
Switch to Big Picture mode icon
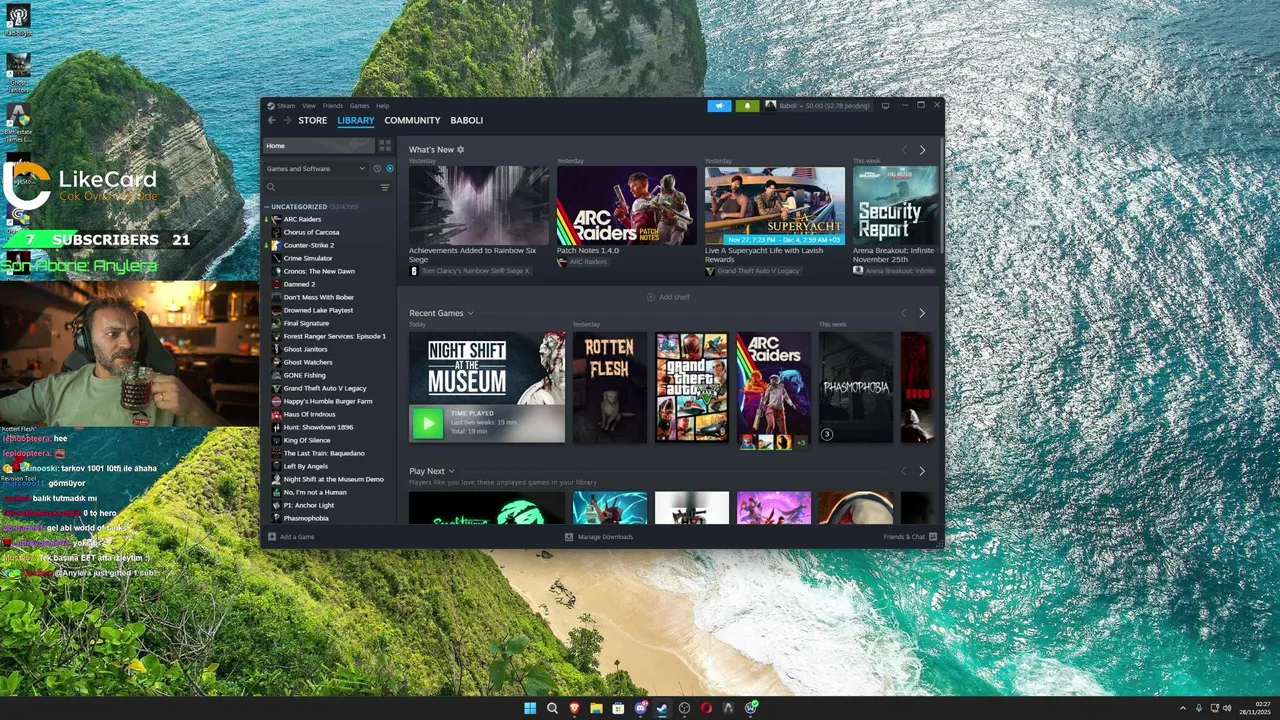coord(885,106)
